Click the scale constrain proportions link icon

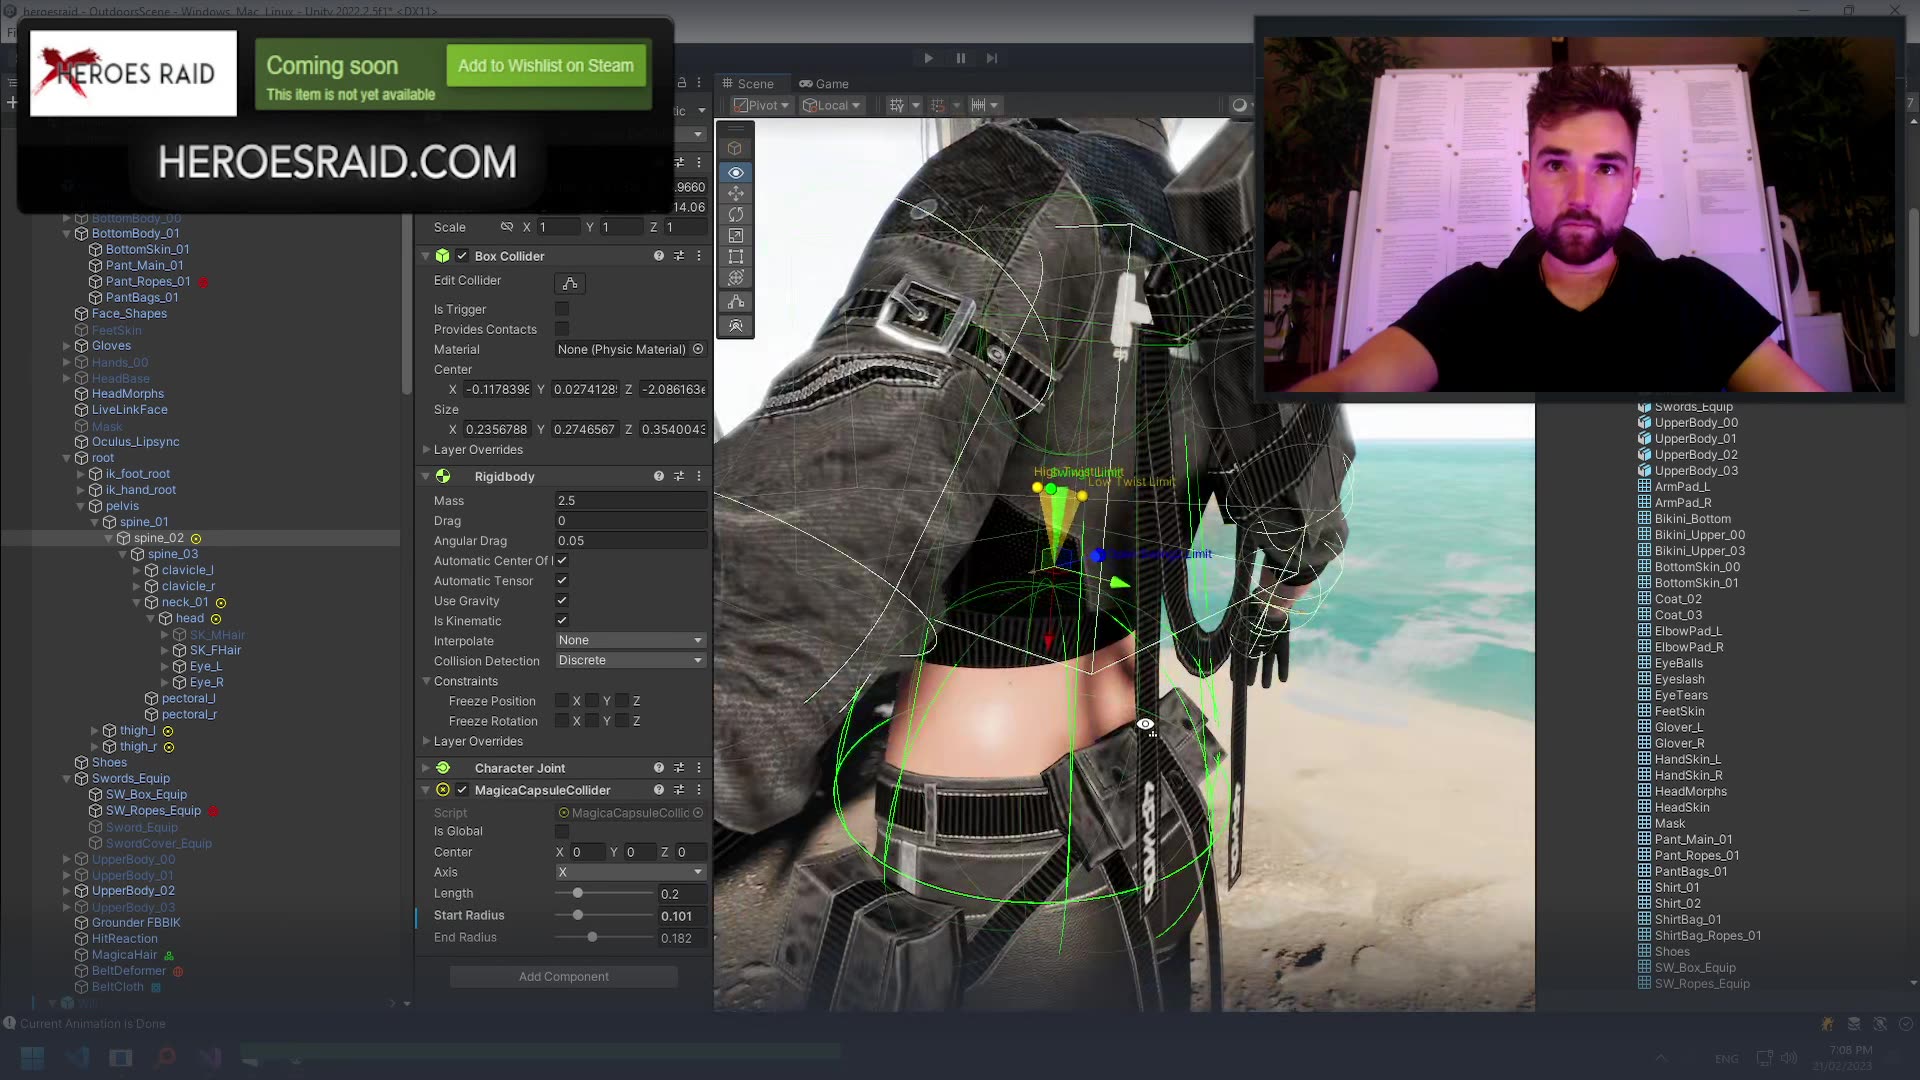tap(507, 227)
